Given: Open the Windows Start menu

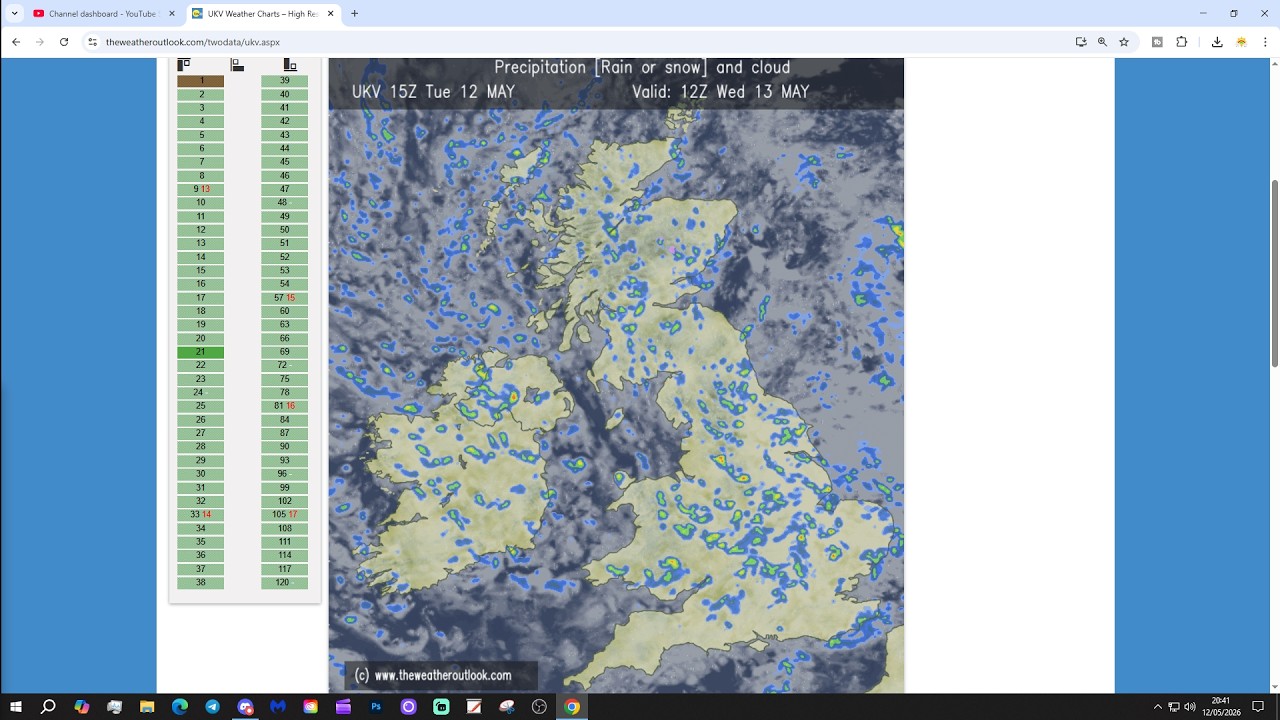Looking at the screenshot, I should click(x=16, y=707).
